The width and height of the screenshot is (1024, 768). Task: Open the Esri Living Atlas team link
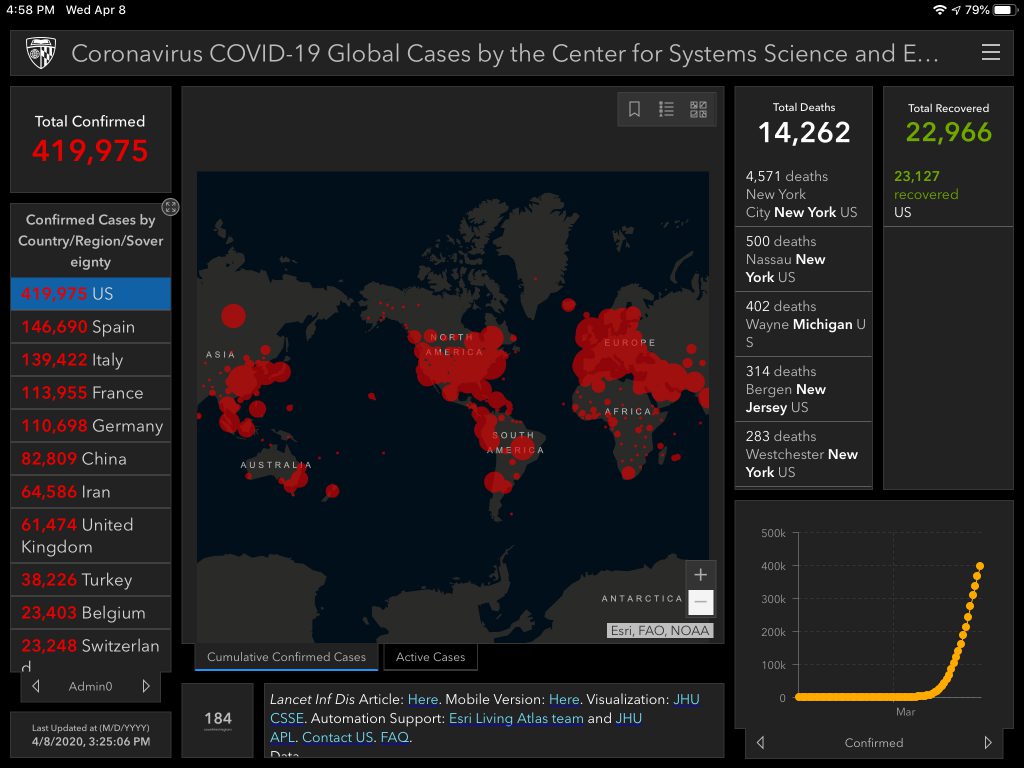pyautogui.click(x=515, y=718)
